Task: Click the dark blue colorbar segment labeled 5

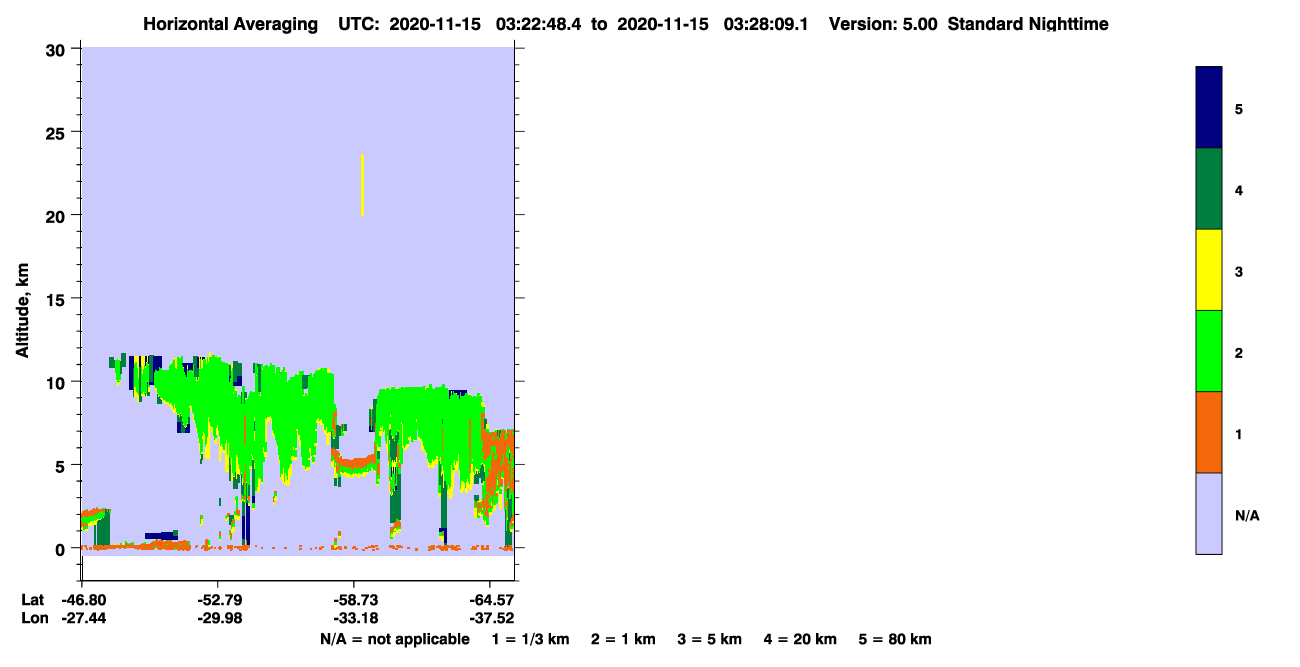Action: click(x=1209, y=108)
